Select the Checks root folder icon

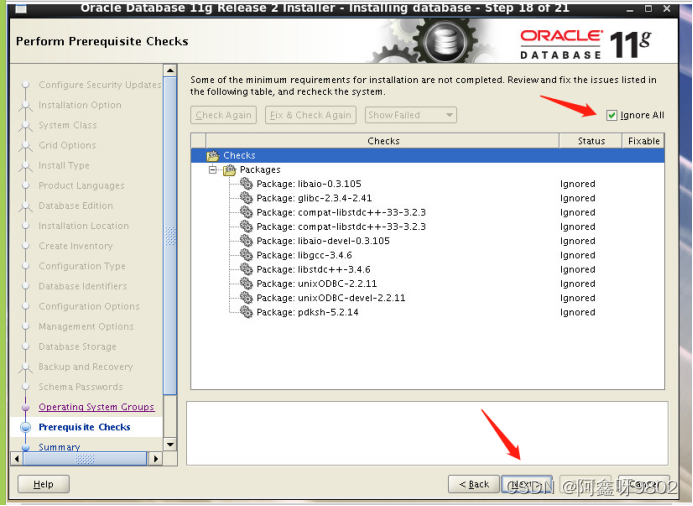coord(213,156)
